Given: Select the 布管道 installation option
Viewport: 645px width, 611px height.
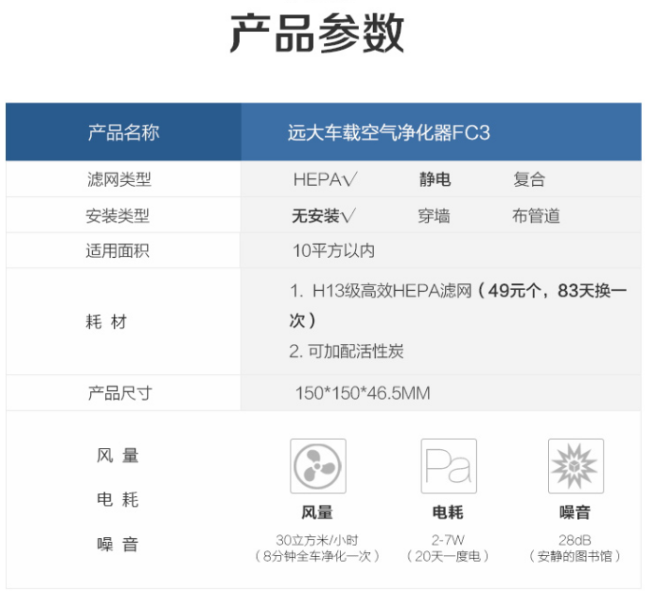Looking at the screenshot, I should [536, 216].
